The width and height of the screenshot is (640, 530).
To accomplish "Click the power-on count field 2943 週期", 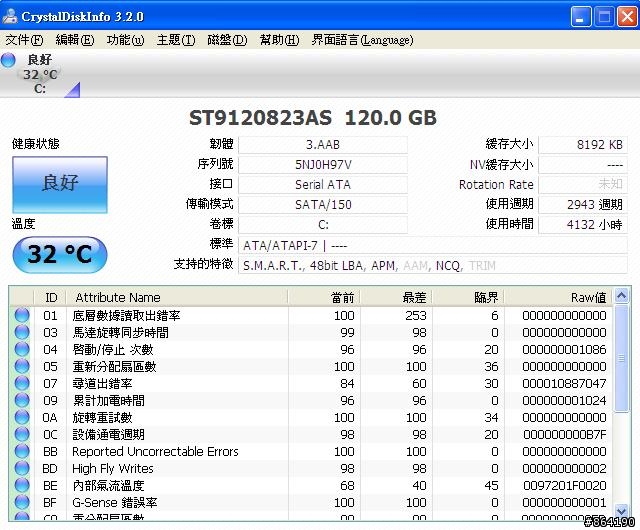I will click(x=583, y=205).
